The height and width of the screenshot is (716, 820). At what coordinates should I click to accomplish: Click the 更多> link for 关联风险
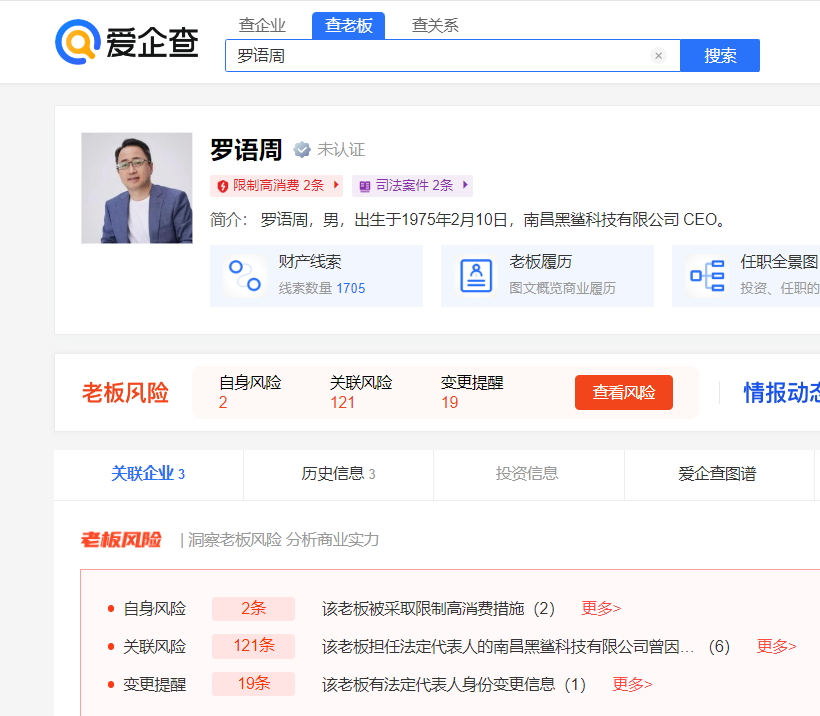(x=777, y=646)
